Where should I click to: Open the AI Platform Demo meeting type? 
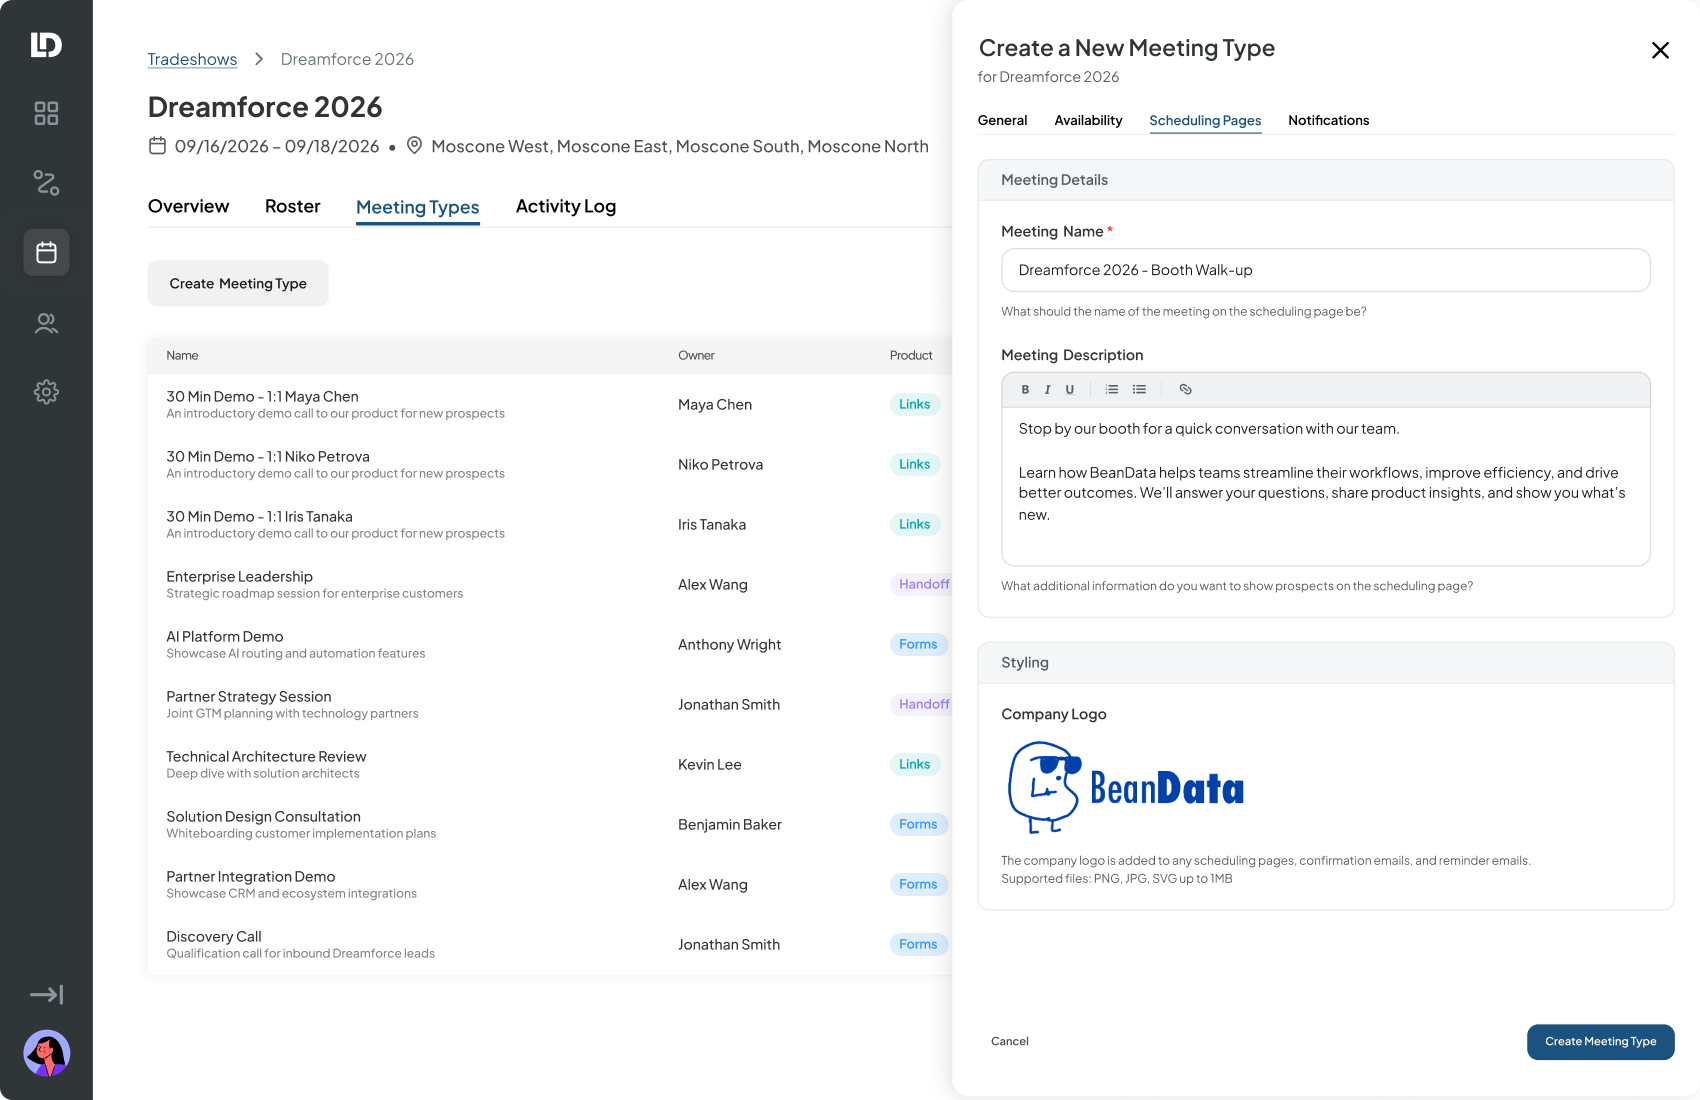(548, 644)
